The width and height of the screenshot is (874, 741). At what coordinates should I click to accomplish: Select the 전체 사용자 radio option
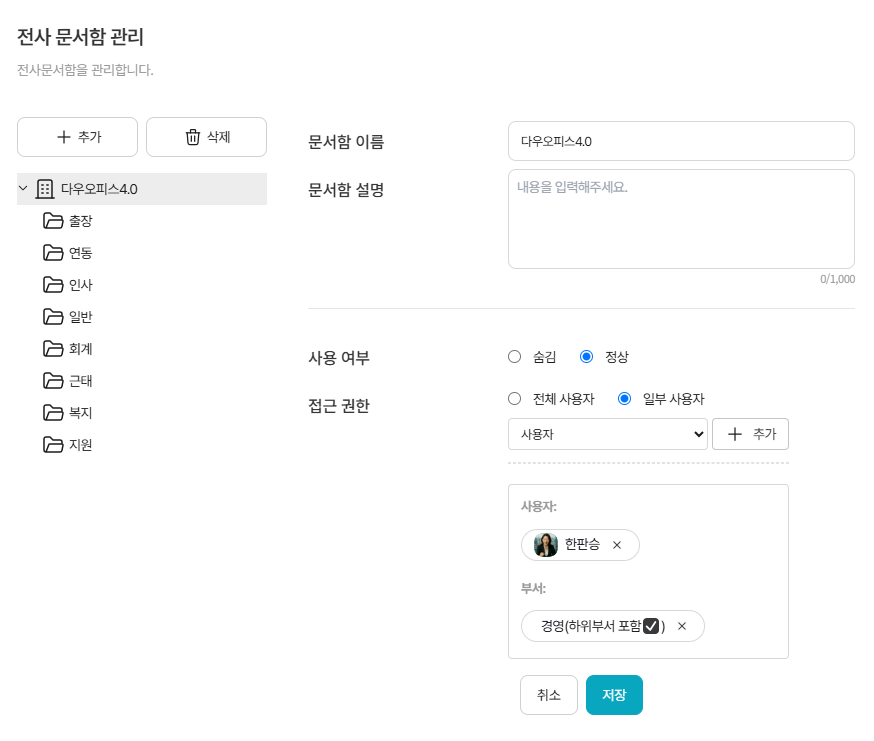[x=515, y=399]
